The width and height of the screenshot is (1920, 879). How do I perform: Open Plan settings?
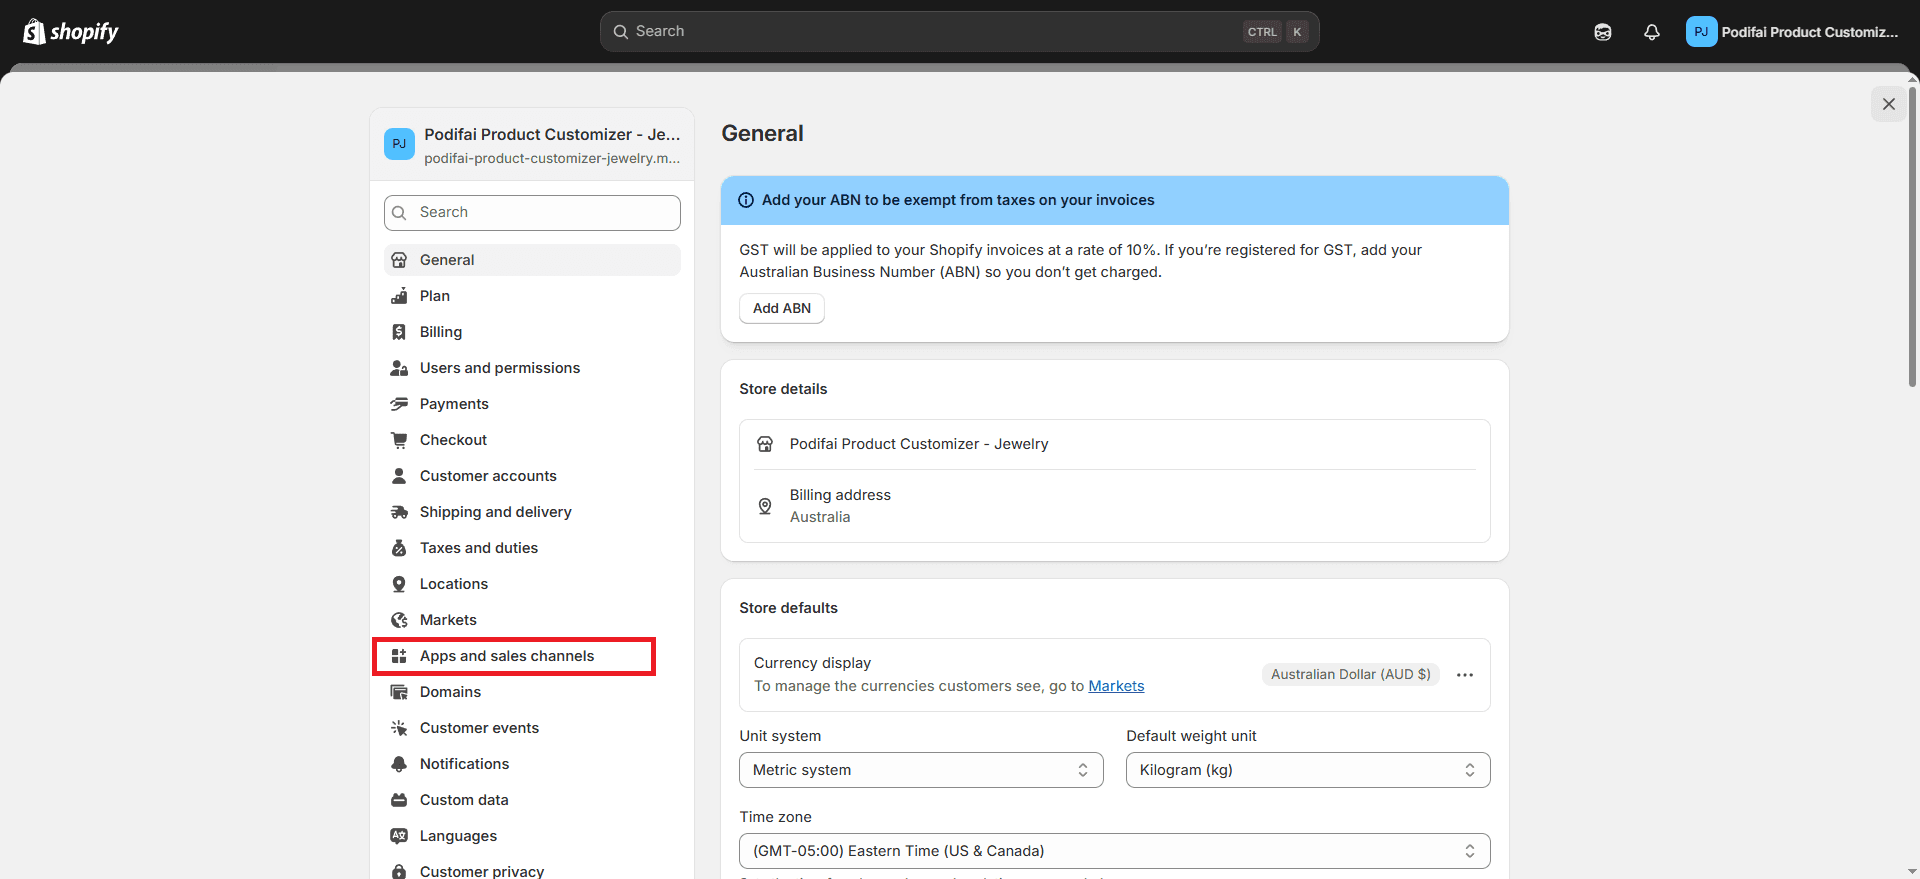click(x=532, y=296)
